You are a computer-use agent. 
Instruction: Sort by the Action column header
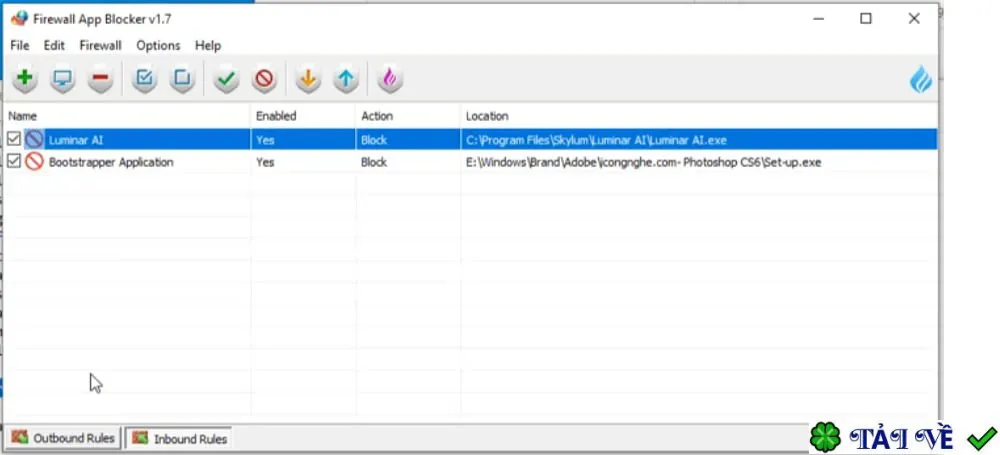click(x=408, y=116)
